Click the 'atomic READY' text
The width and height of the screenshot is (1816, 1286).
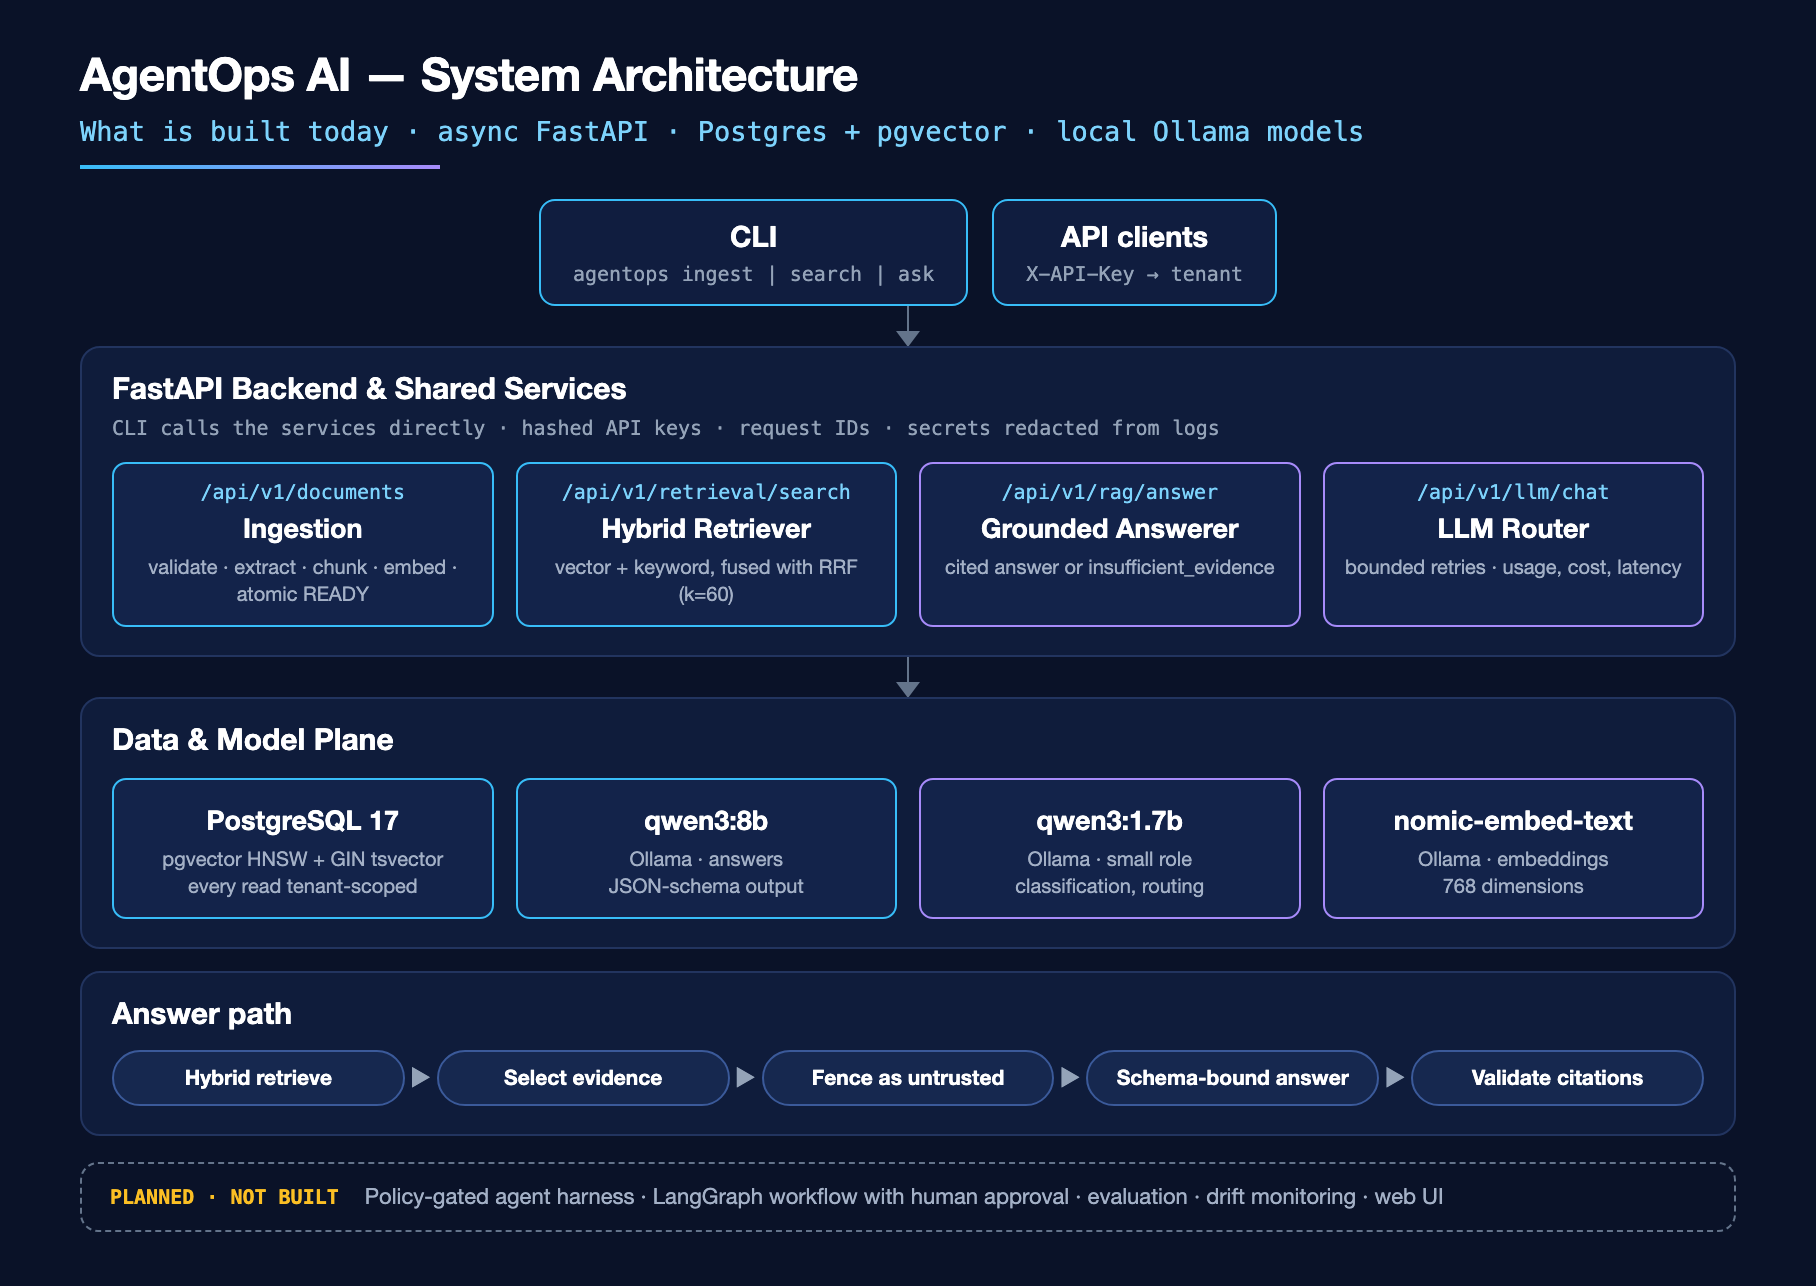[303, 594]
